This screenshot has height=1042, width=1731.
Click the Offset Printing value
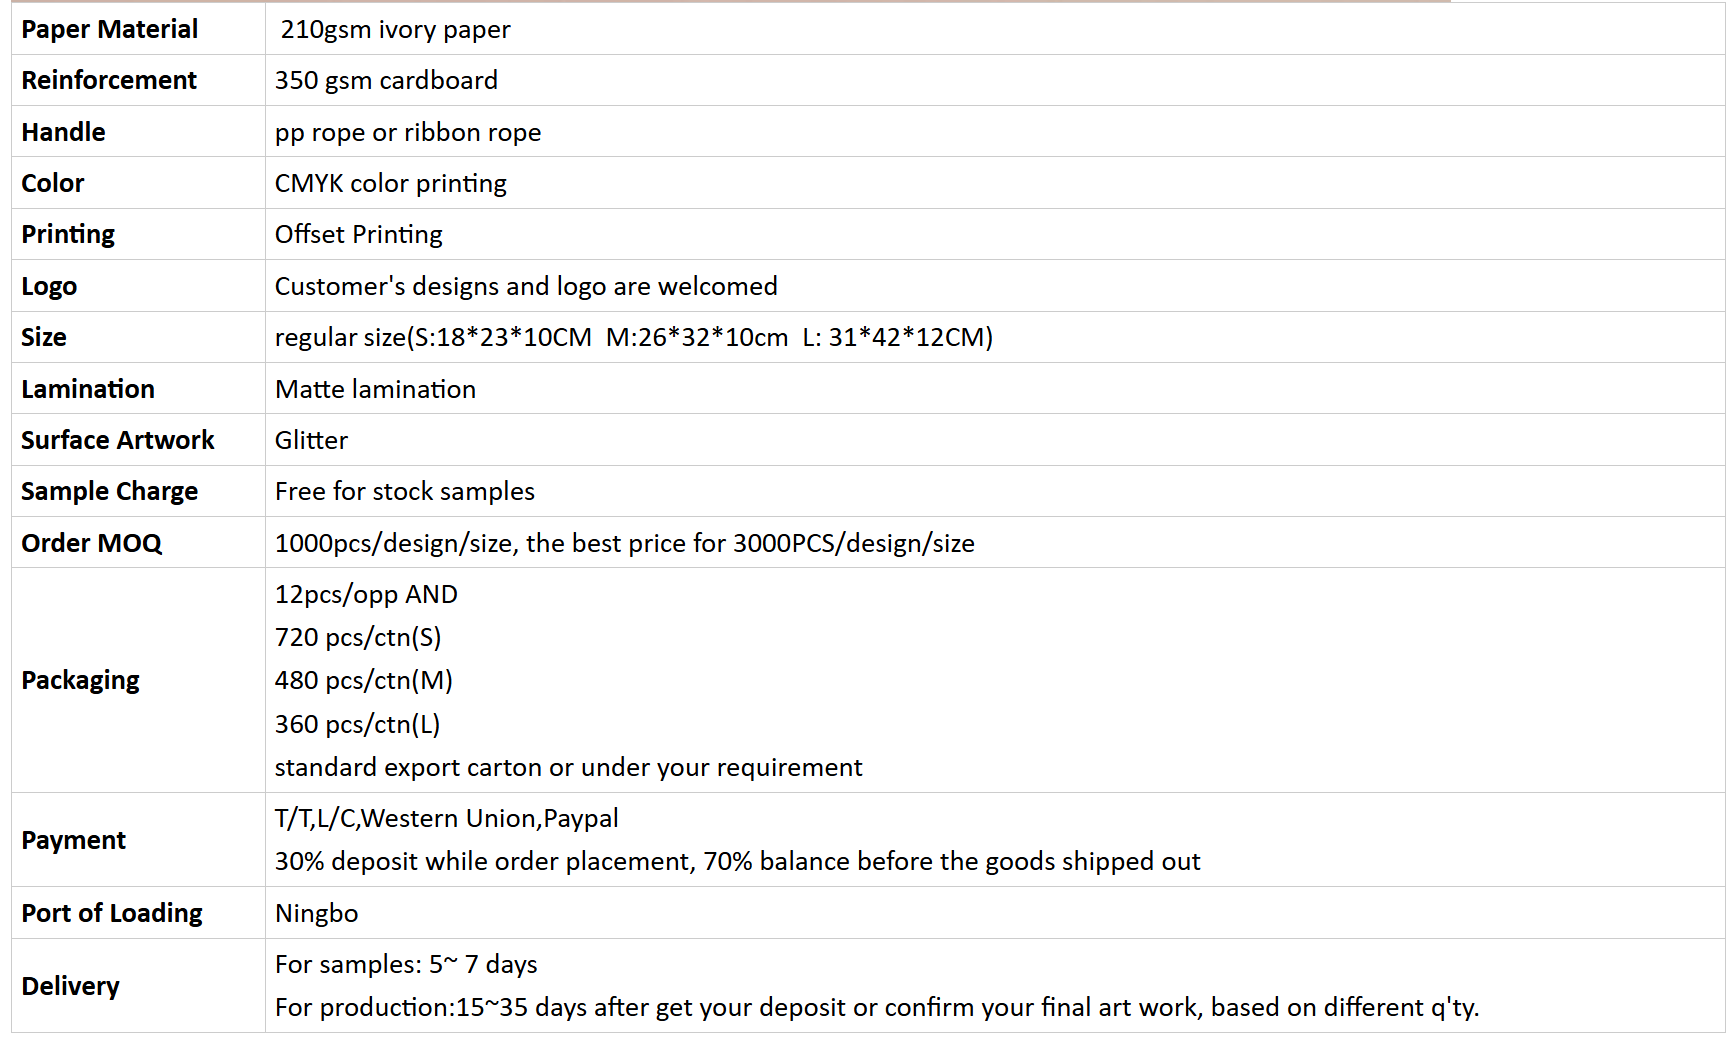click(x=359, y=234)
